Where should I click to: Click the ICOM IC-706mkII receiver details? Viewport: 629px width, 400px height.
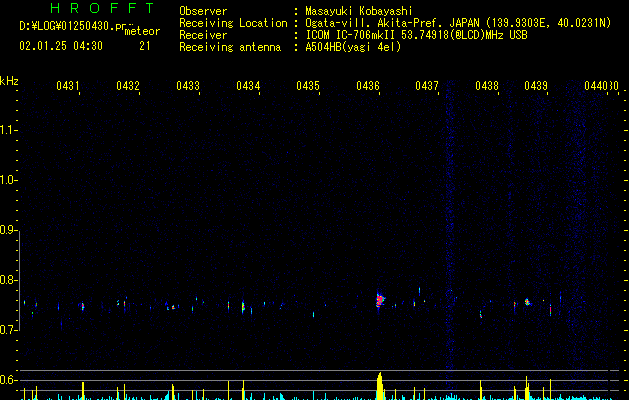point(416,35)
